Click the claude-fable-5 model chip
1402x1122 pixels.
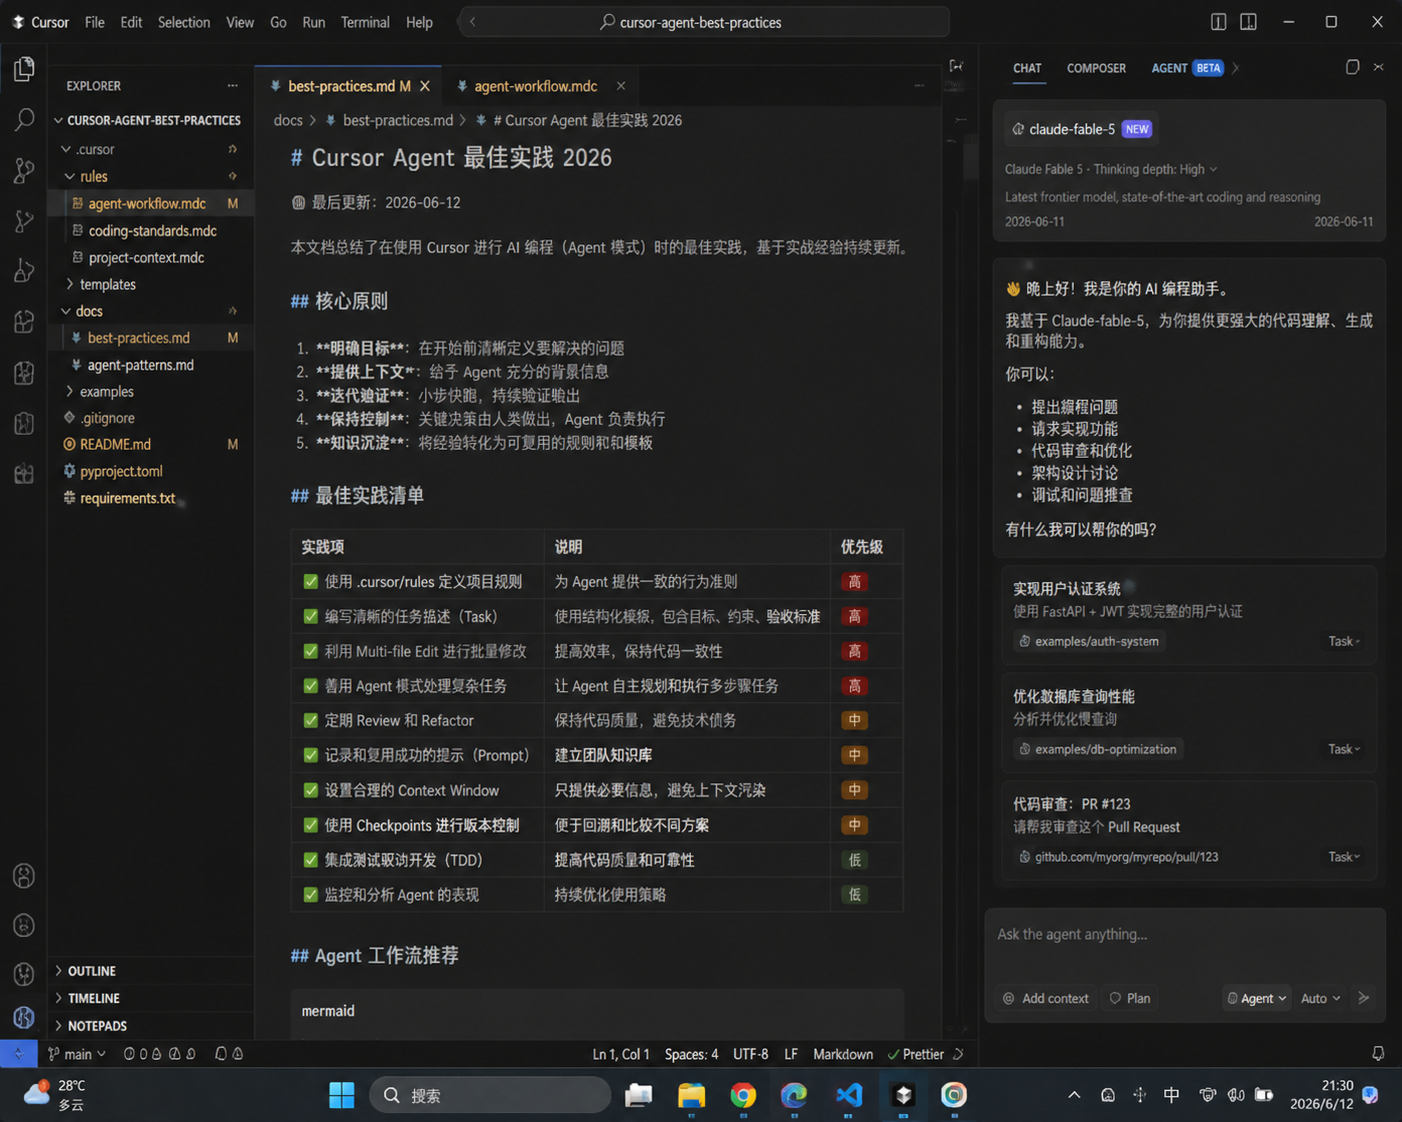point(1081,129)
